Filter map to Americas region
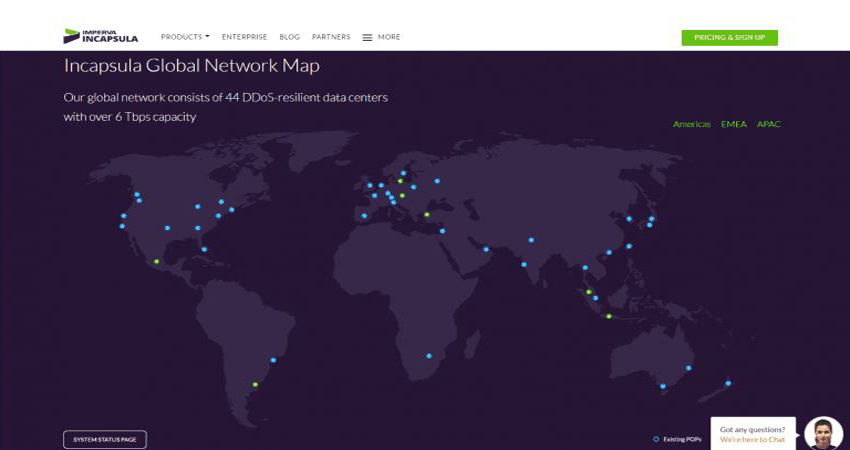The height and width of the screenshot is (450, 850). [691, 124]
